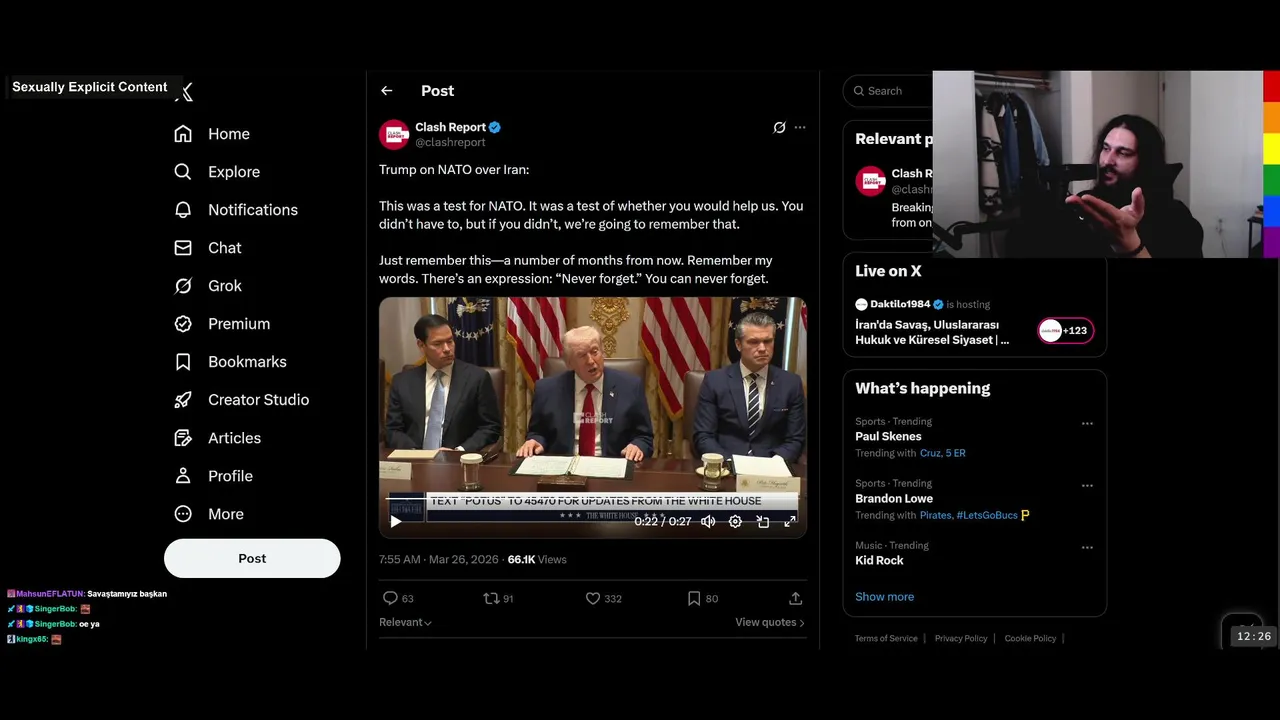Open the X logo home link
Image resolution: width=1280 pixels, height=720 pixels.
pos(186,93)
